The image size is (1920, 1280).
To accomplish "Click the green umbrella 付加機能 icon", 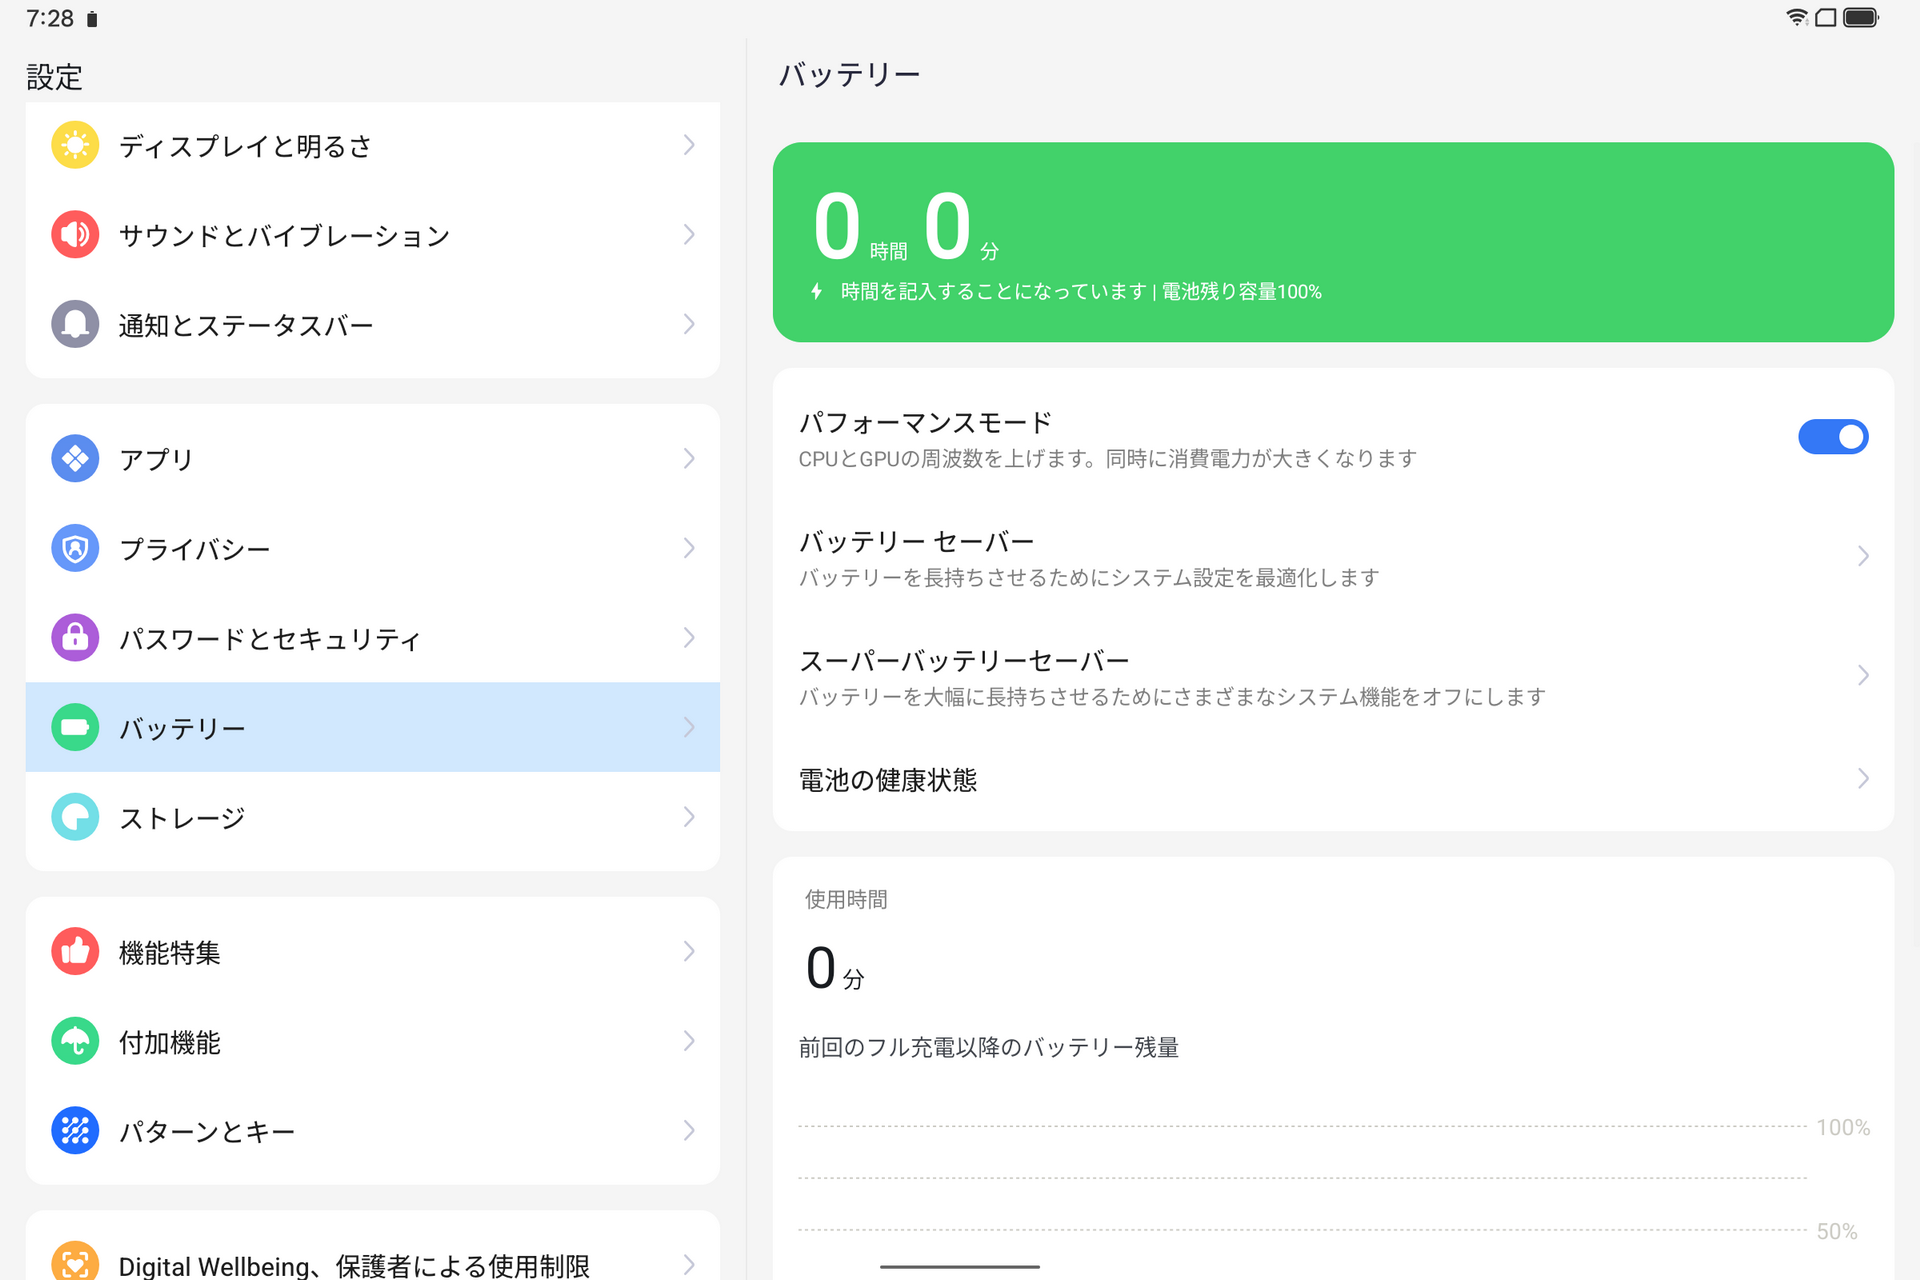I will (75, 1041).
